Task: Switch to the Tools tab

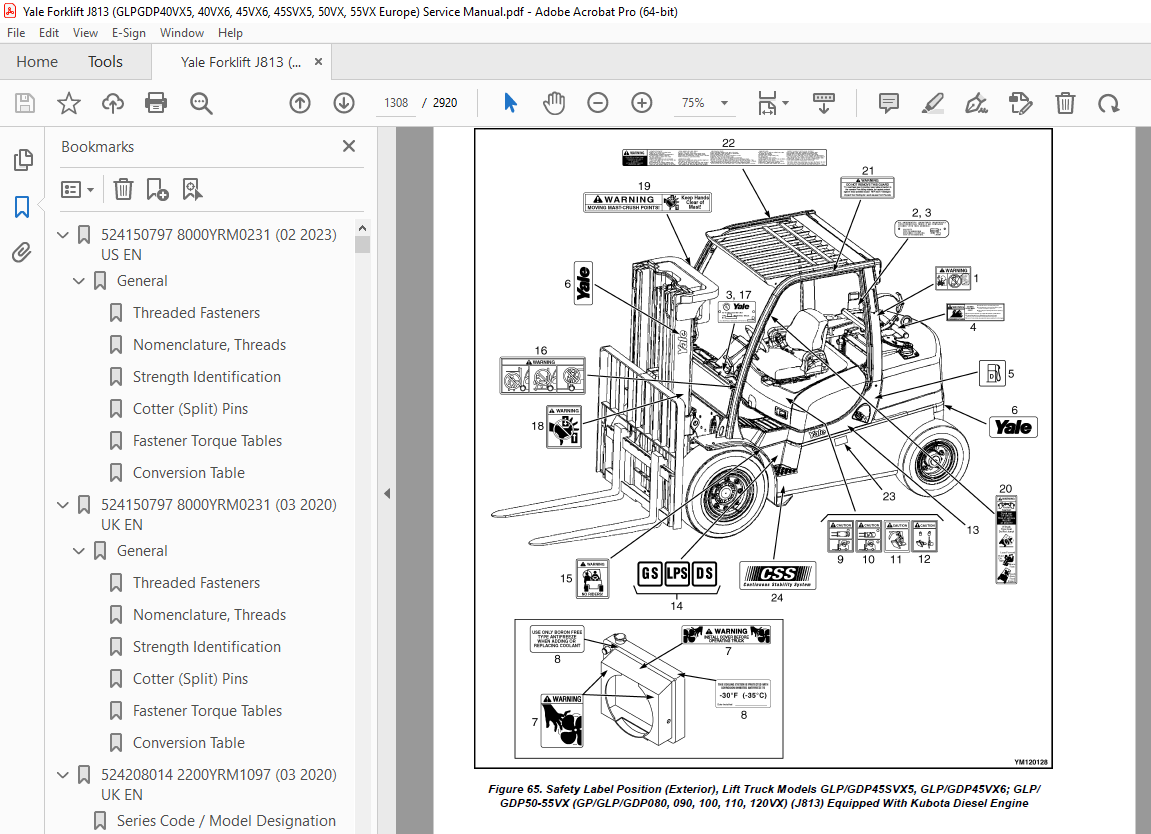Action: [105, 62]
